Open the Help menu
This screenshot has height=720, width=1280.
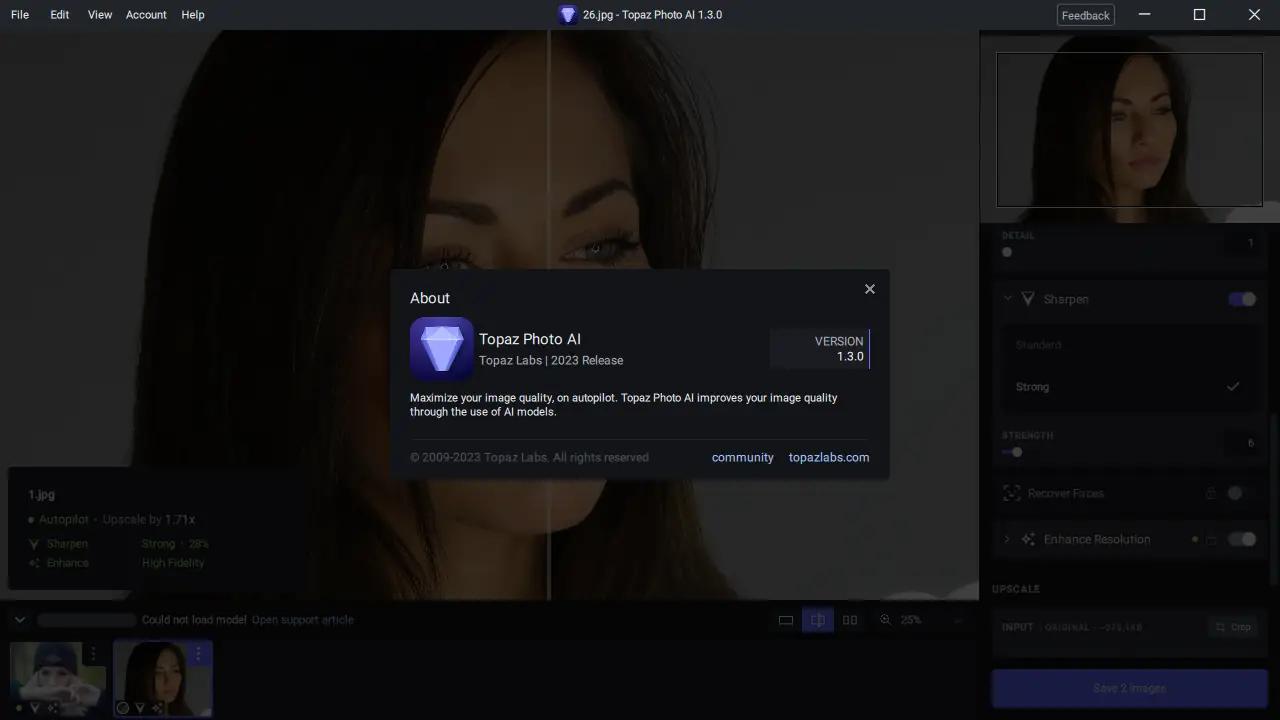tap(193, 15)
